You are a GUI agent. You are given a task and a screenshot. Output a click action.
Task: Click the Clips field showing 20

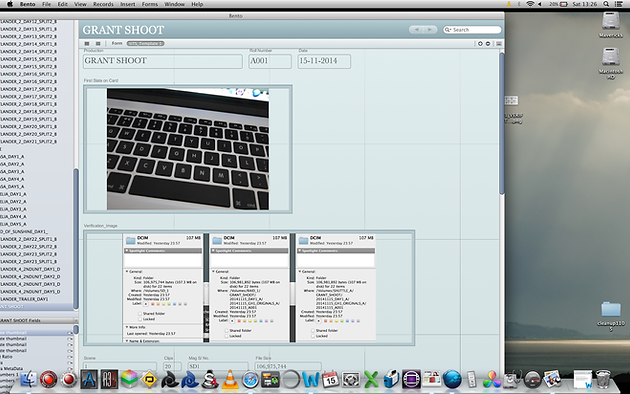tap(172, 366)
